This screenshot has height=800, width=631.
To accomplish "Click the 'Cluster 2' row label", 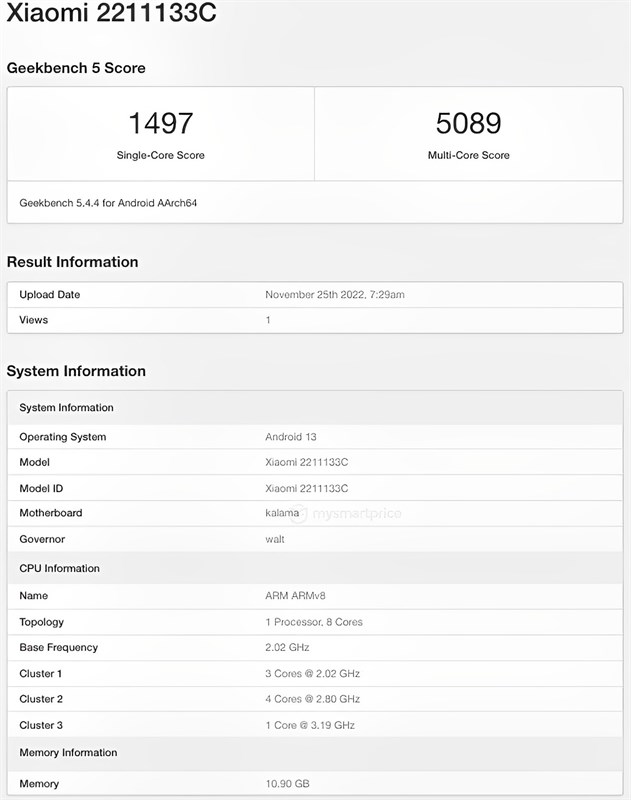I will click(x=41, y=699).
